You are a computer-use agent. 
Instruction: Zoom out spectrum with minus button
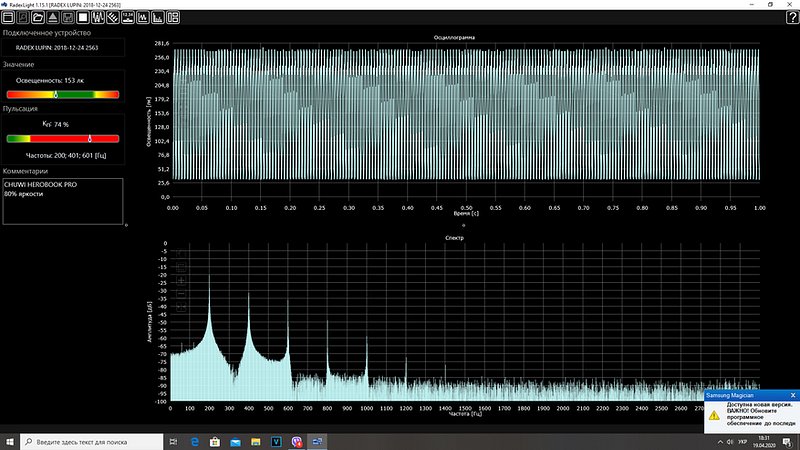(x=181, y=293)
